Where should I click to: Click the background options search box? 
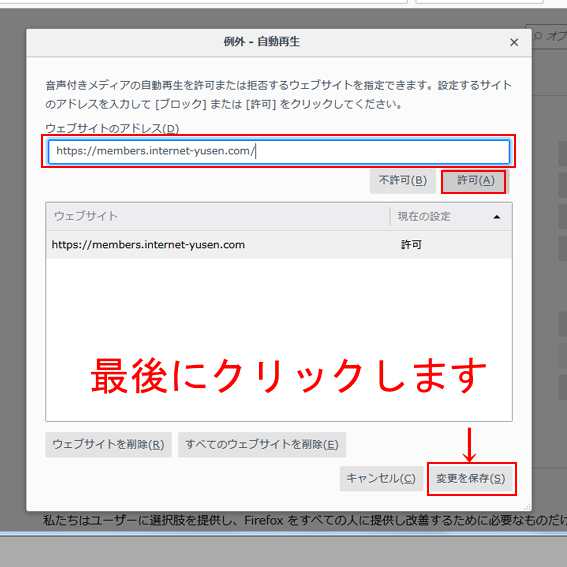pos(549,35)
